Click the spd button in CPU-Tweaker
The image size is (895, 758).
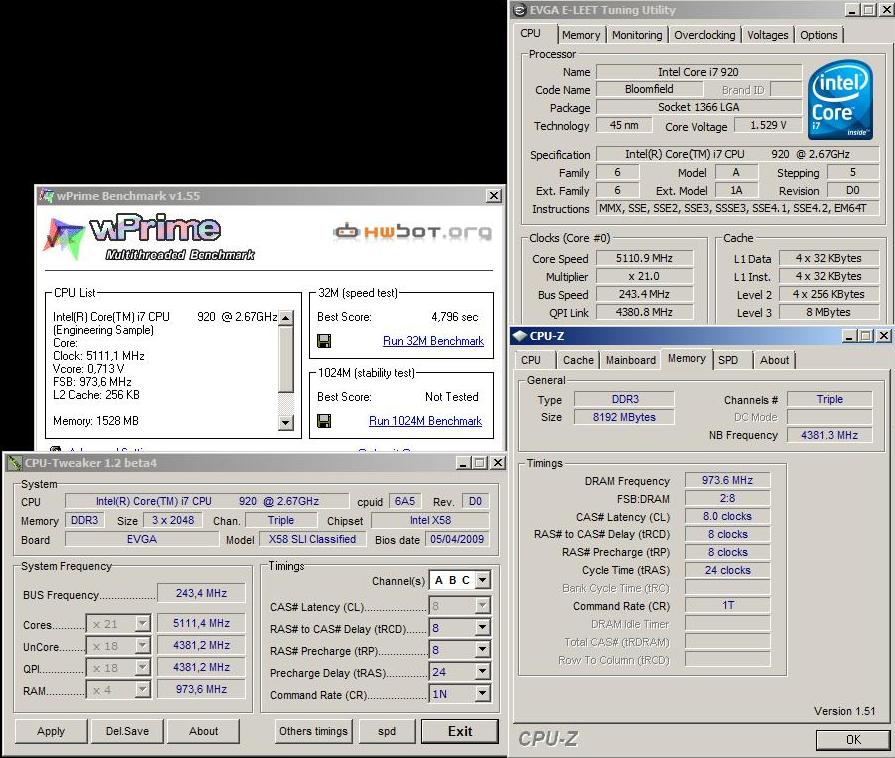point(387,731)
